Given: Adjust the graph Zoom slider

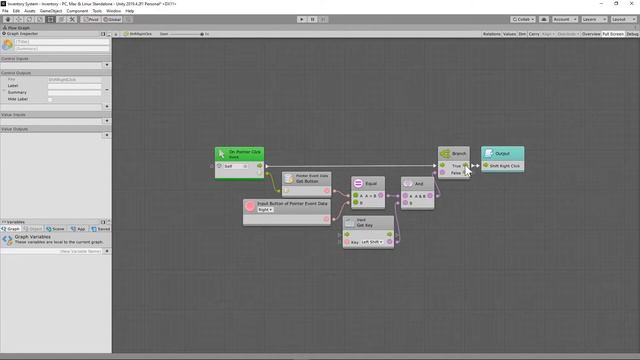Looking at the screenshot, I should (x=186, y=34).
